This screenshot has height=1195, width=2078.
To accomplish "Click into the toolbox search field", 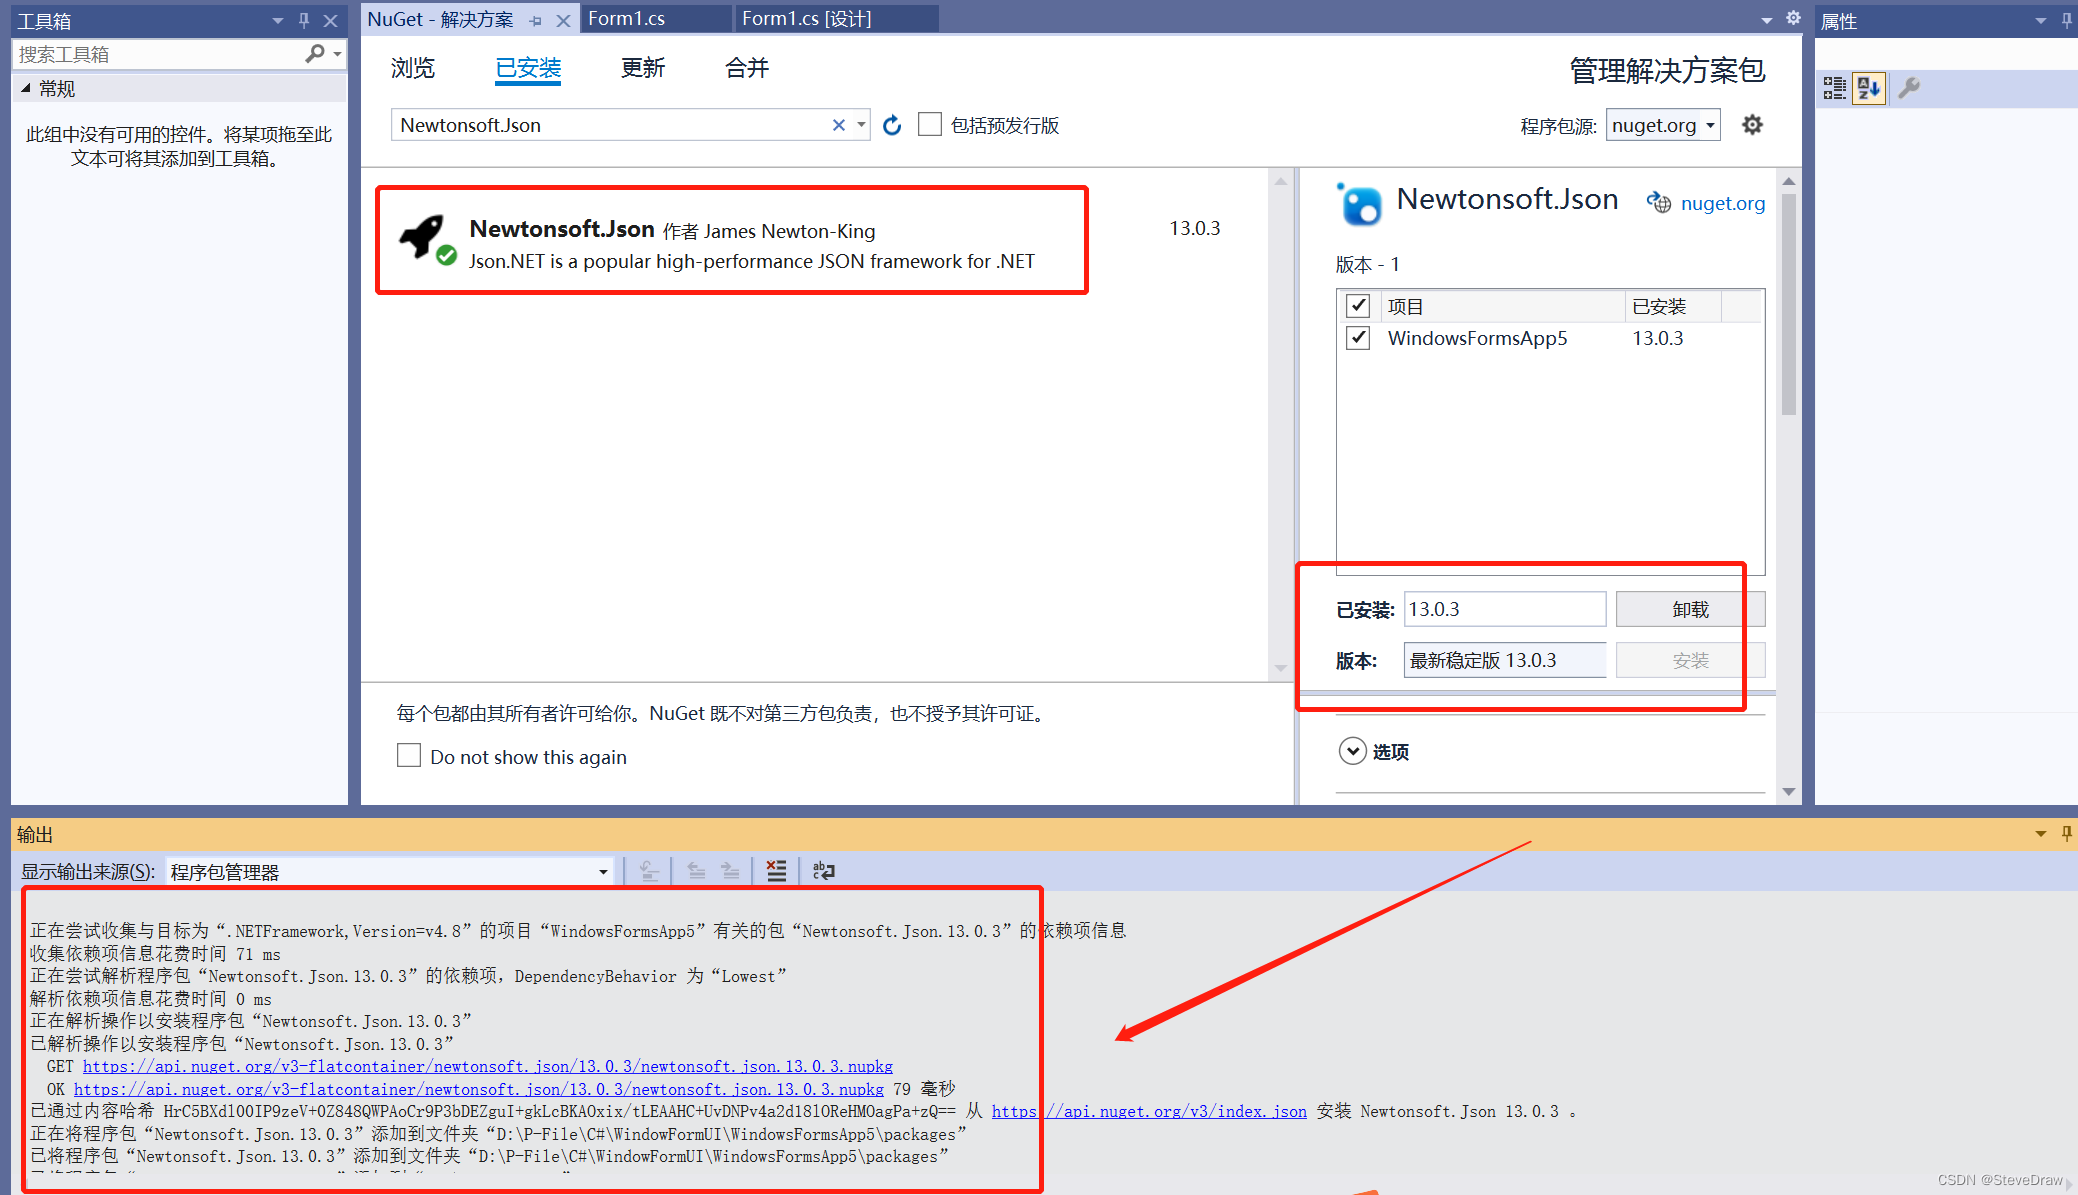I will coord(160,54).
